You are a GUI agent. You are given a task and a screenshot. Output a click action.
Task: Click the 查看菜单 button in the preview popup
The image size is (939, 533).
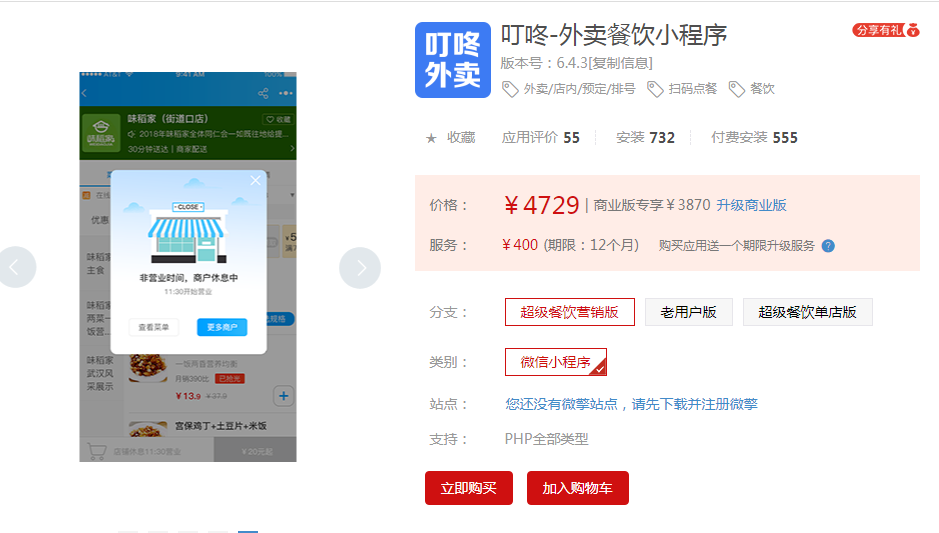[x=154, y=327]
